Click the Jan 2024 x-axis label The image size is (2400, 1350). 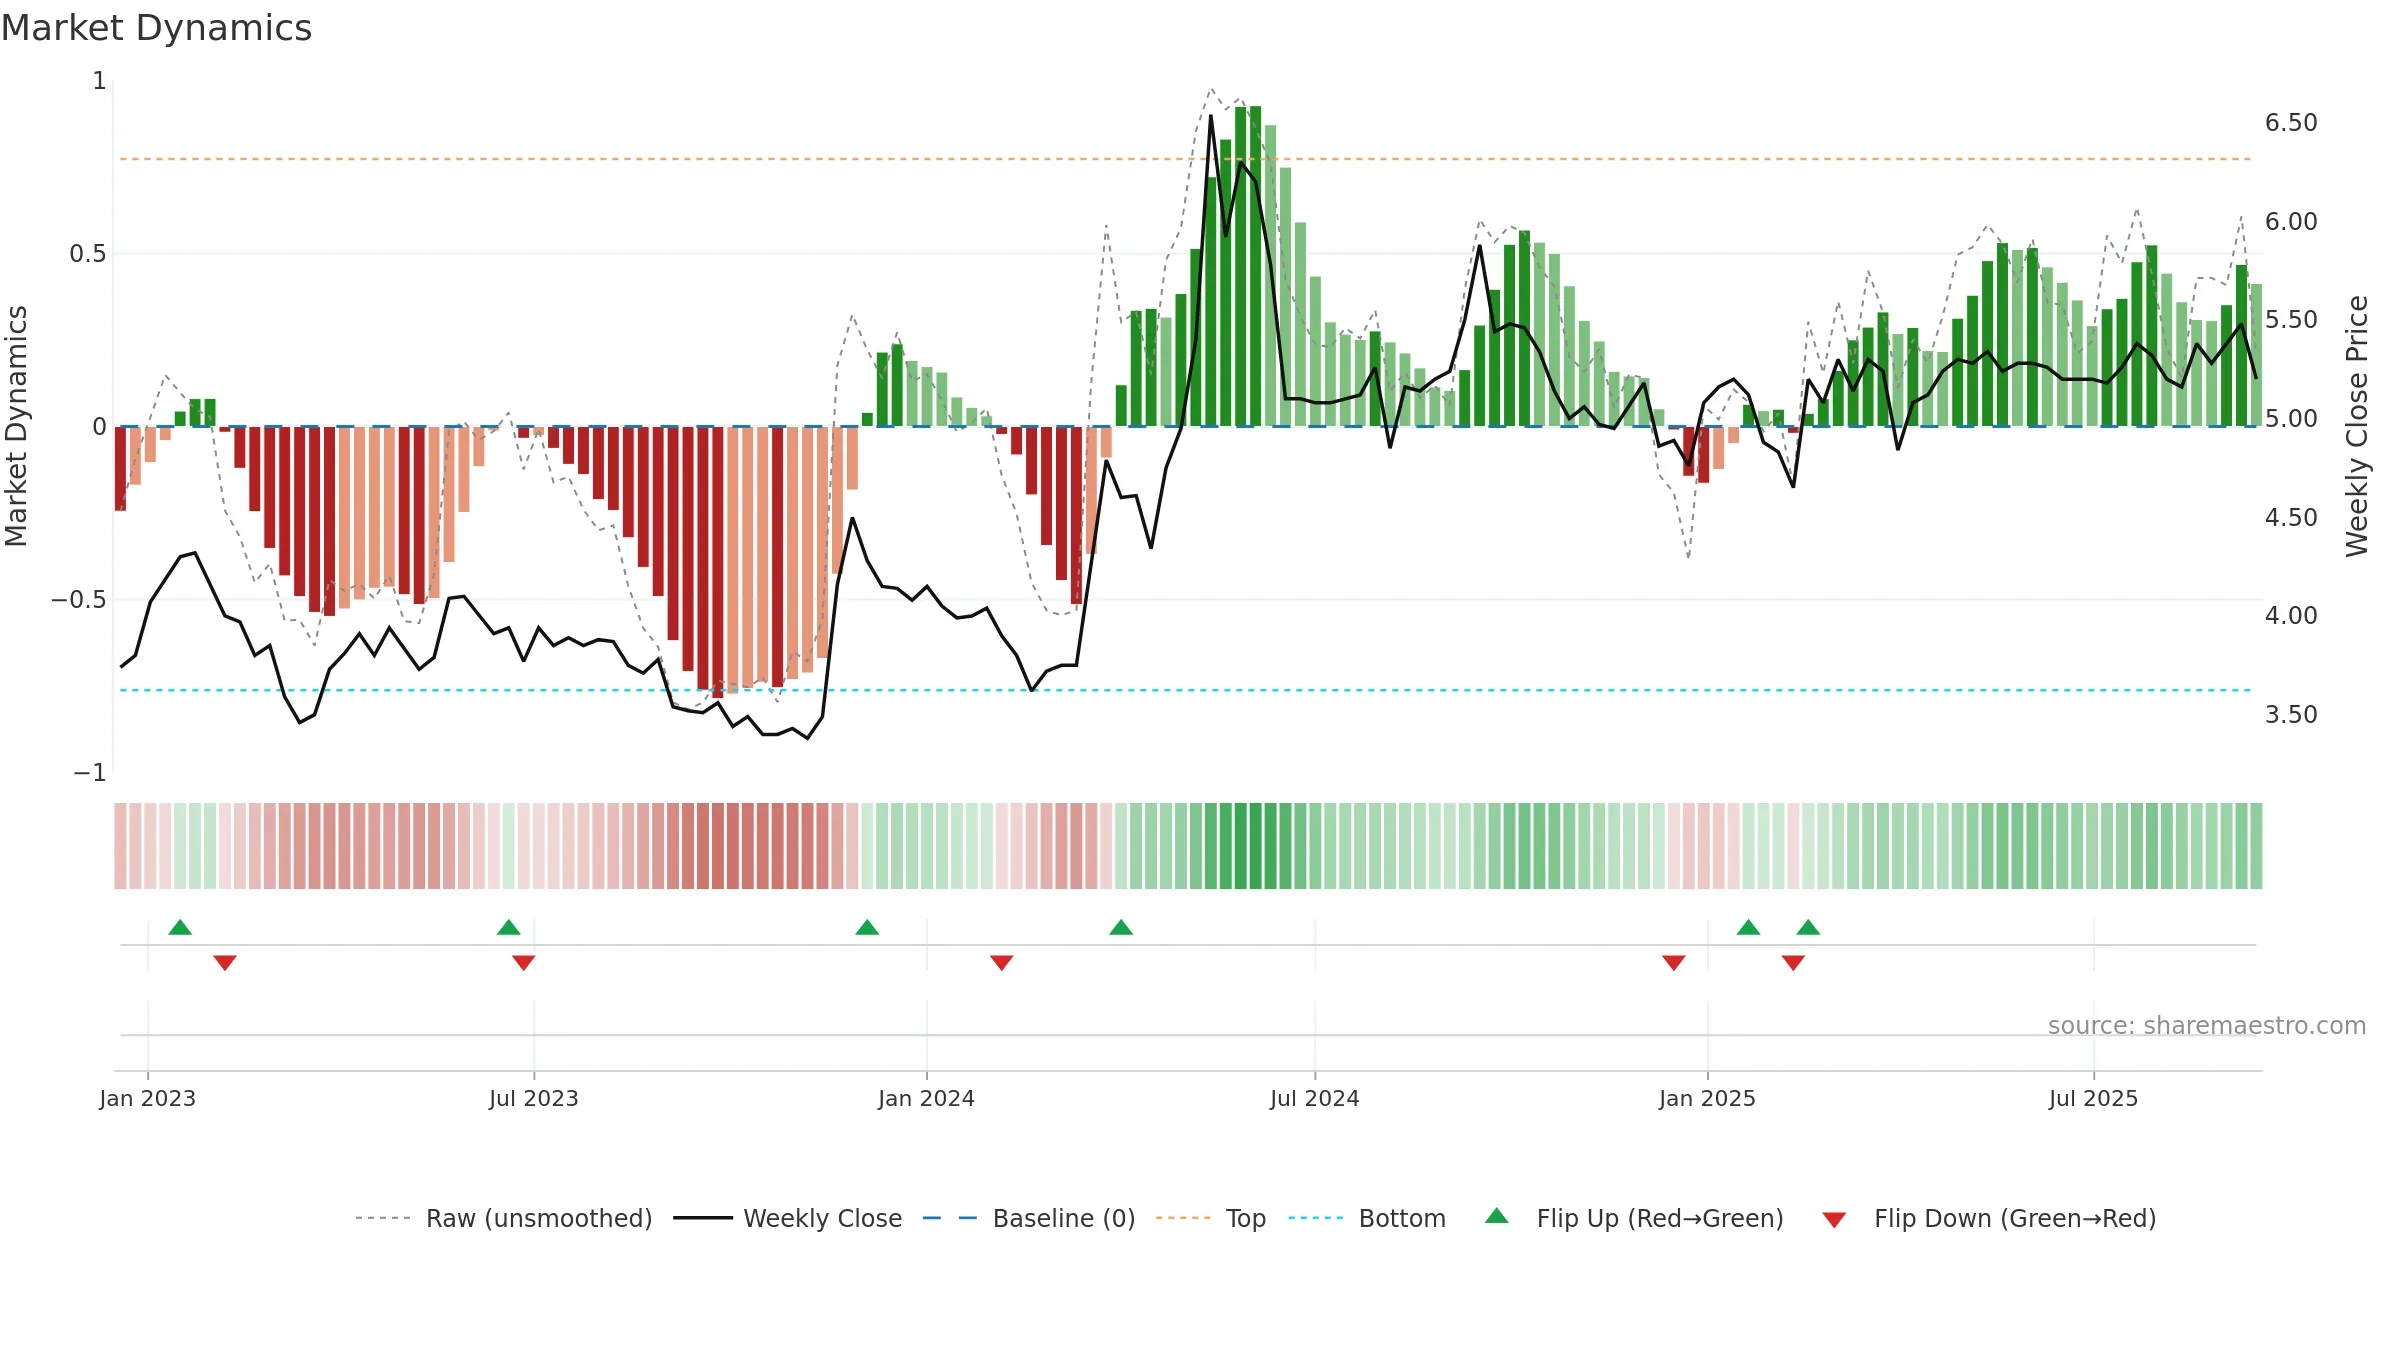927,1098
